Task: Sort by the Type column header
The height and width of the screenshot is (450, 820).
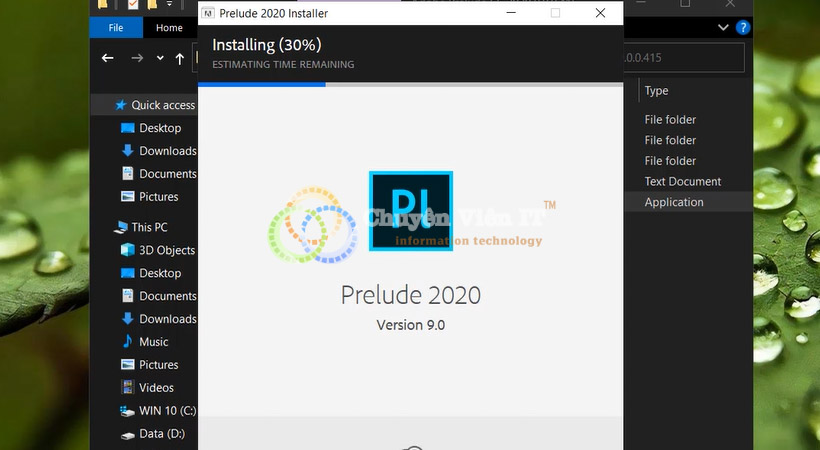Action: coord(656,91)
